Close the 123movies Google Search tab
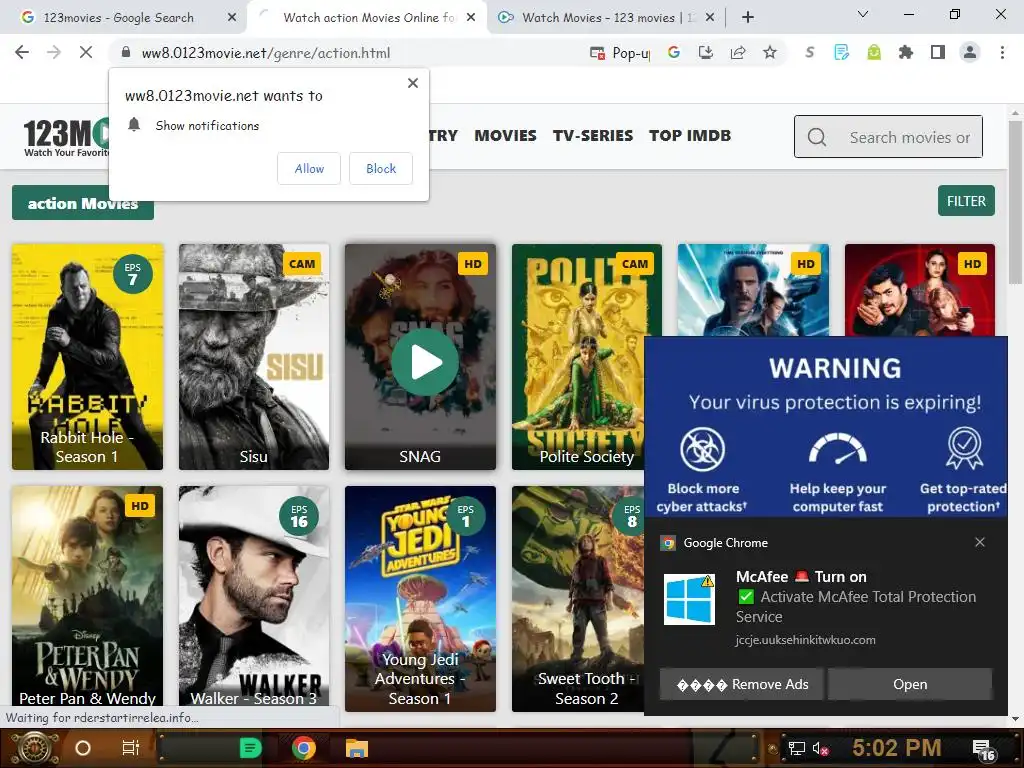Image resolution: width=1024 pixels, height=768 pixels. 232,18
